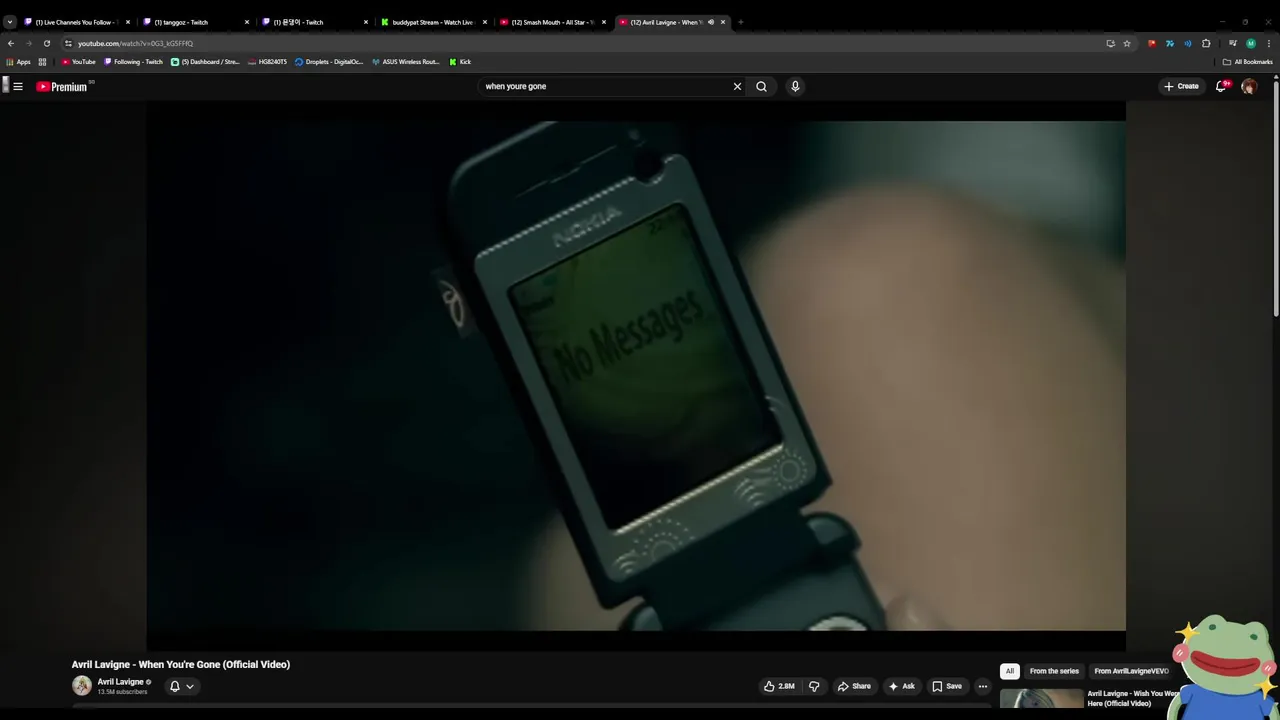Open the Chrome three-dot menu

(1269, 43)
